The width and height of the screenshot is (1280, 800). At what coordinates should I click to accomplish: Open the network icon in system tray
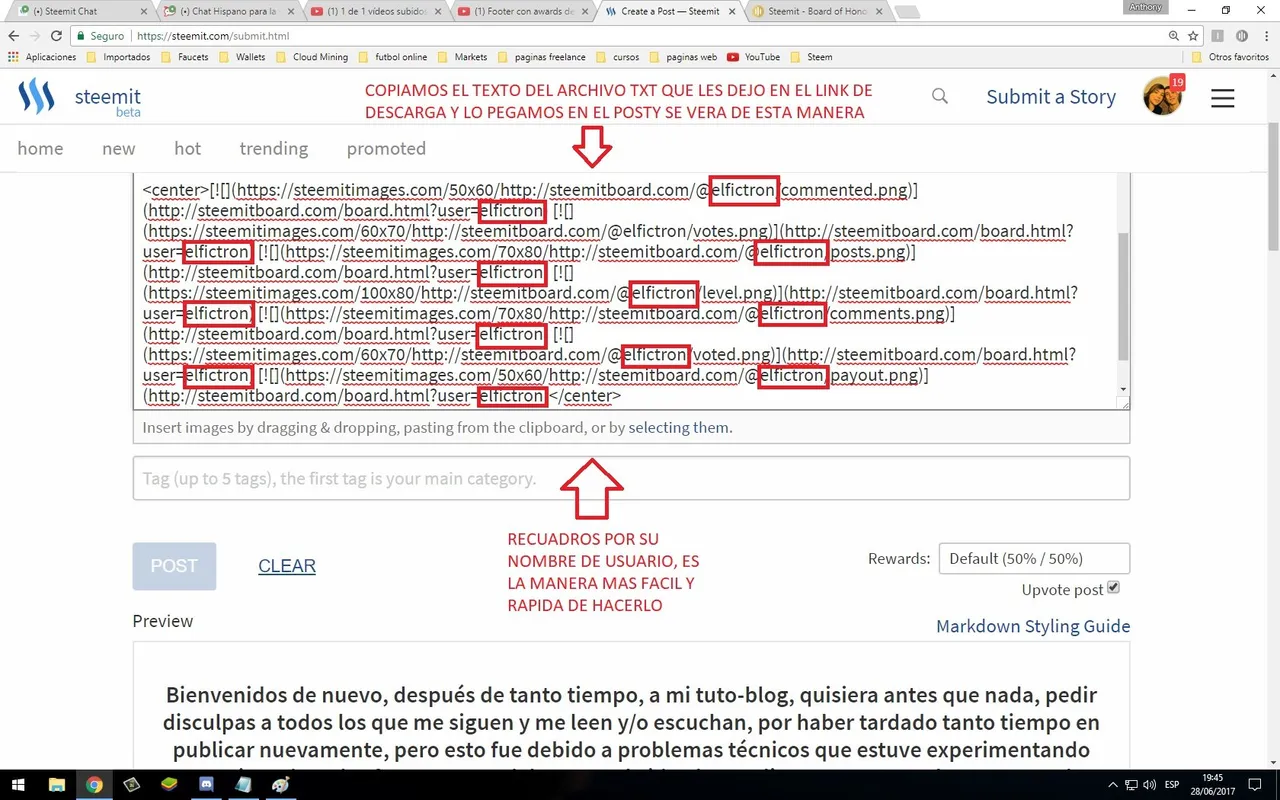coord(1132,785)
